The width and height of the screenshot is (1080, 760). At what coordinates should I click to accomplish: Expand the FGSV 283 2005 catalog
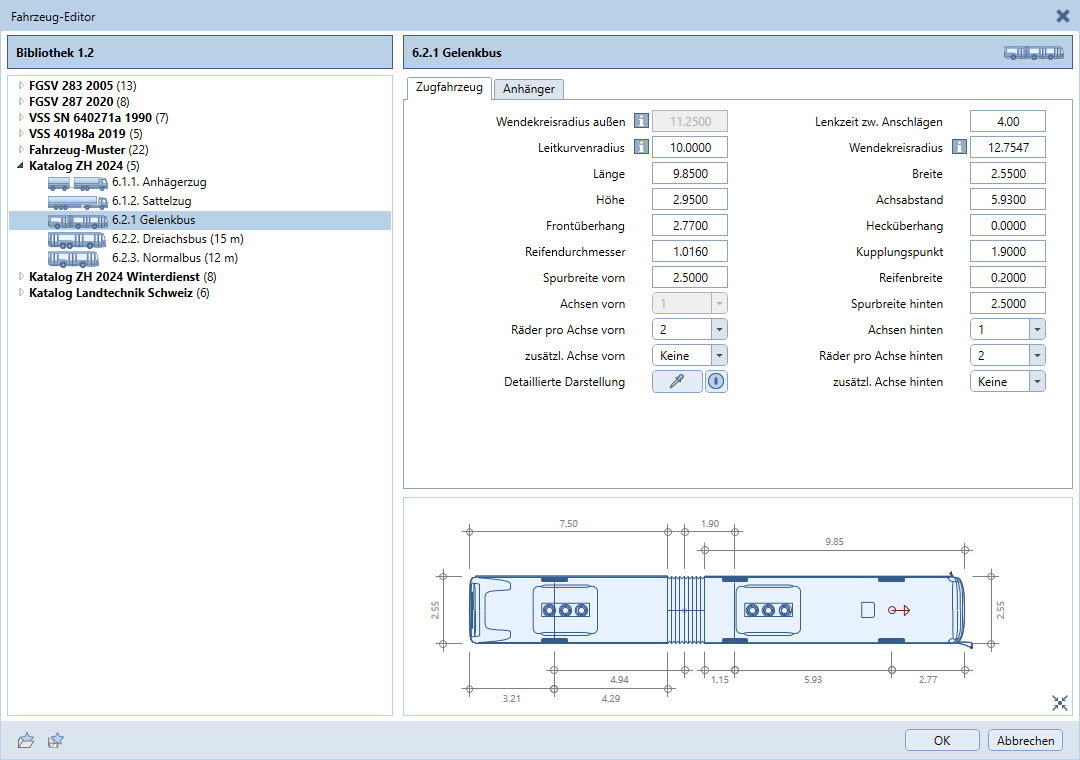pyautogui.click(x=21, y=86)
